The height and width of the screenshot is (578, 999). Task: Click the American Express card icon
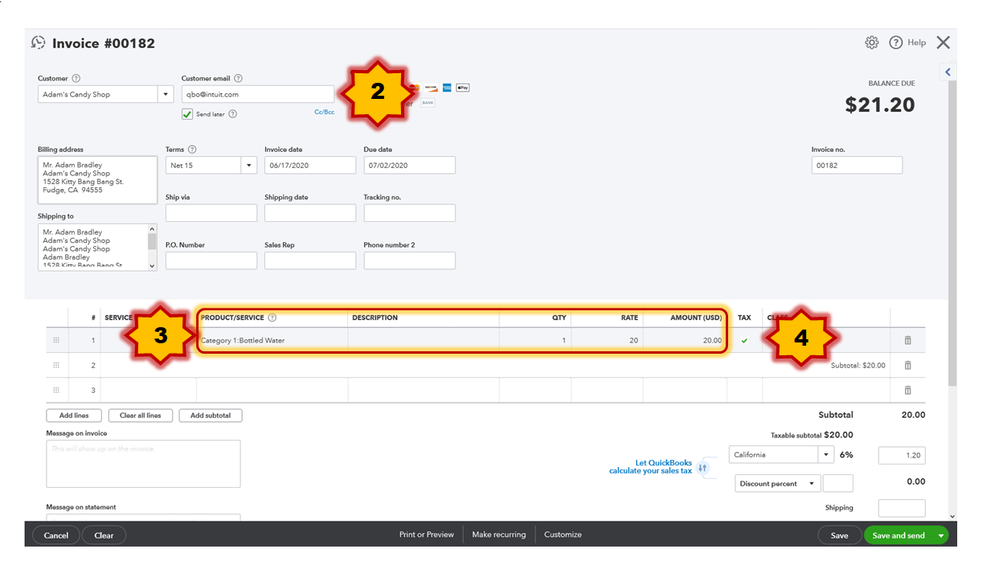pos(447,87)
